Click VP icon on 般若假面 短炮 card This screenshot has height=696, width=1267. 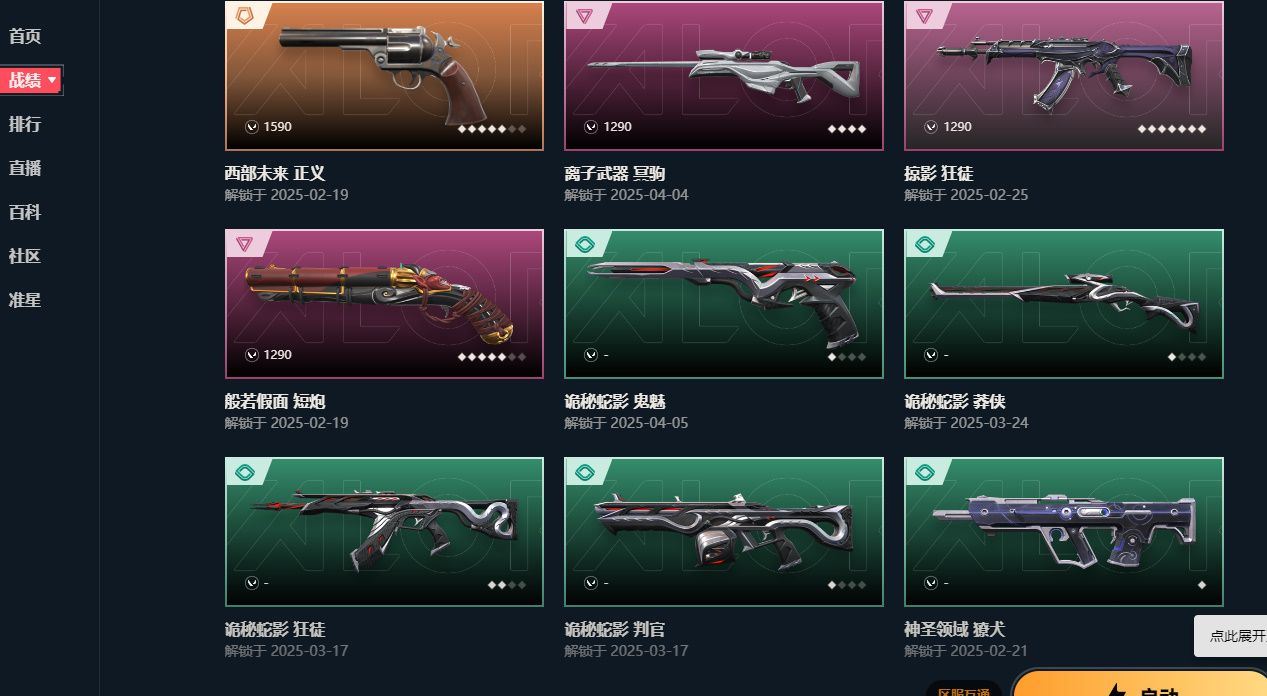coord(252,355)
